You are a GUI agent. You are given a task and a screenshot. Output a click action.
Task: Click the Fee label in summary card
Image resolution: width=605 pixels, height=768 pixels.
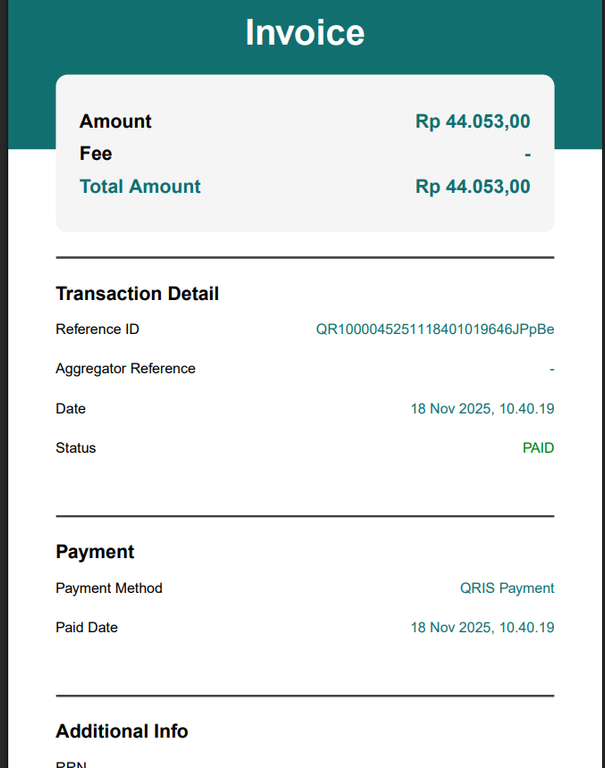(96, 154)
